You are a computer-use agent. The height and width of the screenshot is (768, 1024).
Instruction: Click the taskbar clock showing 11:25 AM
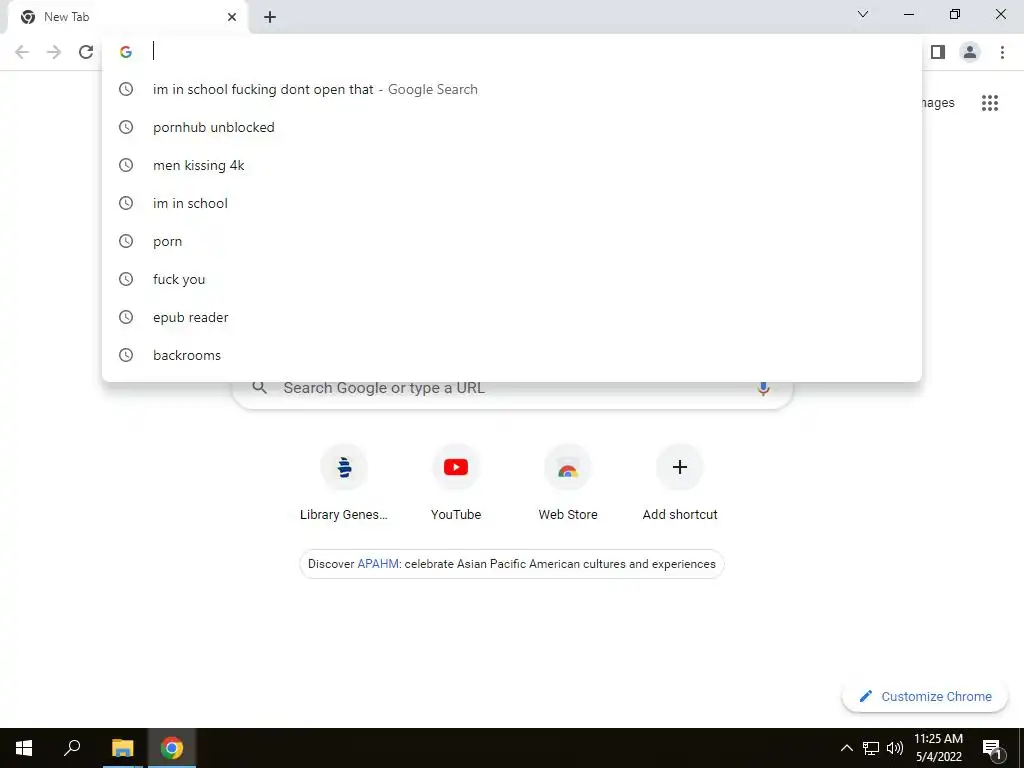[938, 748]
